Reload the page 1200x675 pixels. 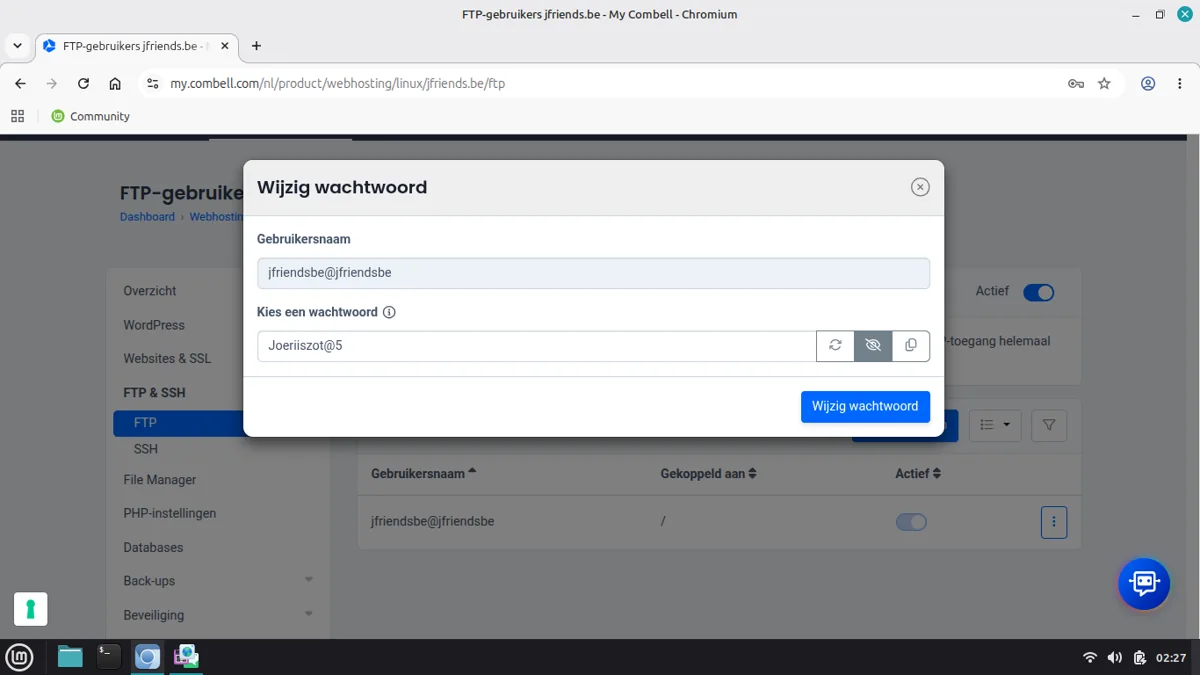click(x=83, y=84)
